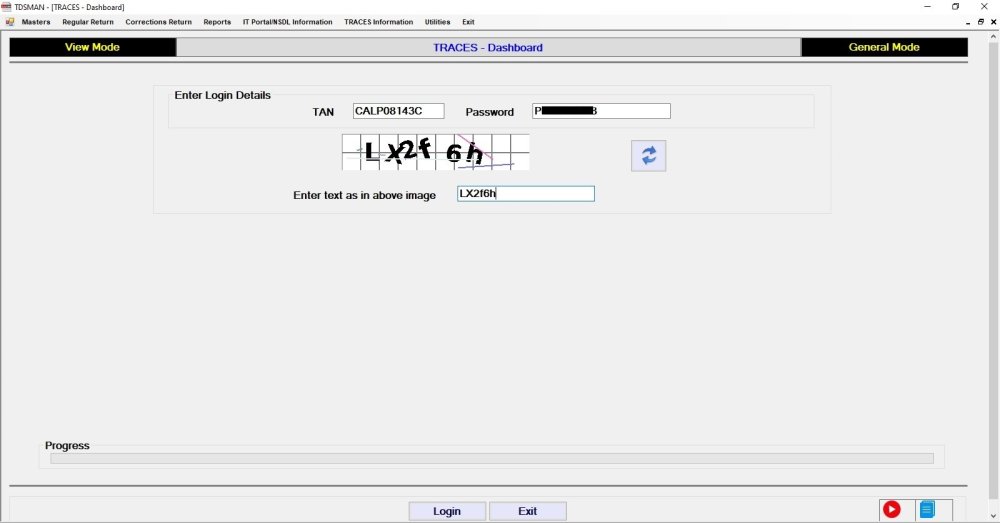Open the Regular Return menu
Viewport: 1000px width, 523px height.
[88, 22]
